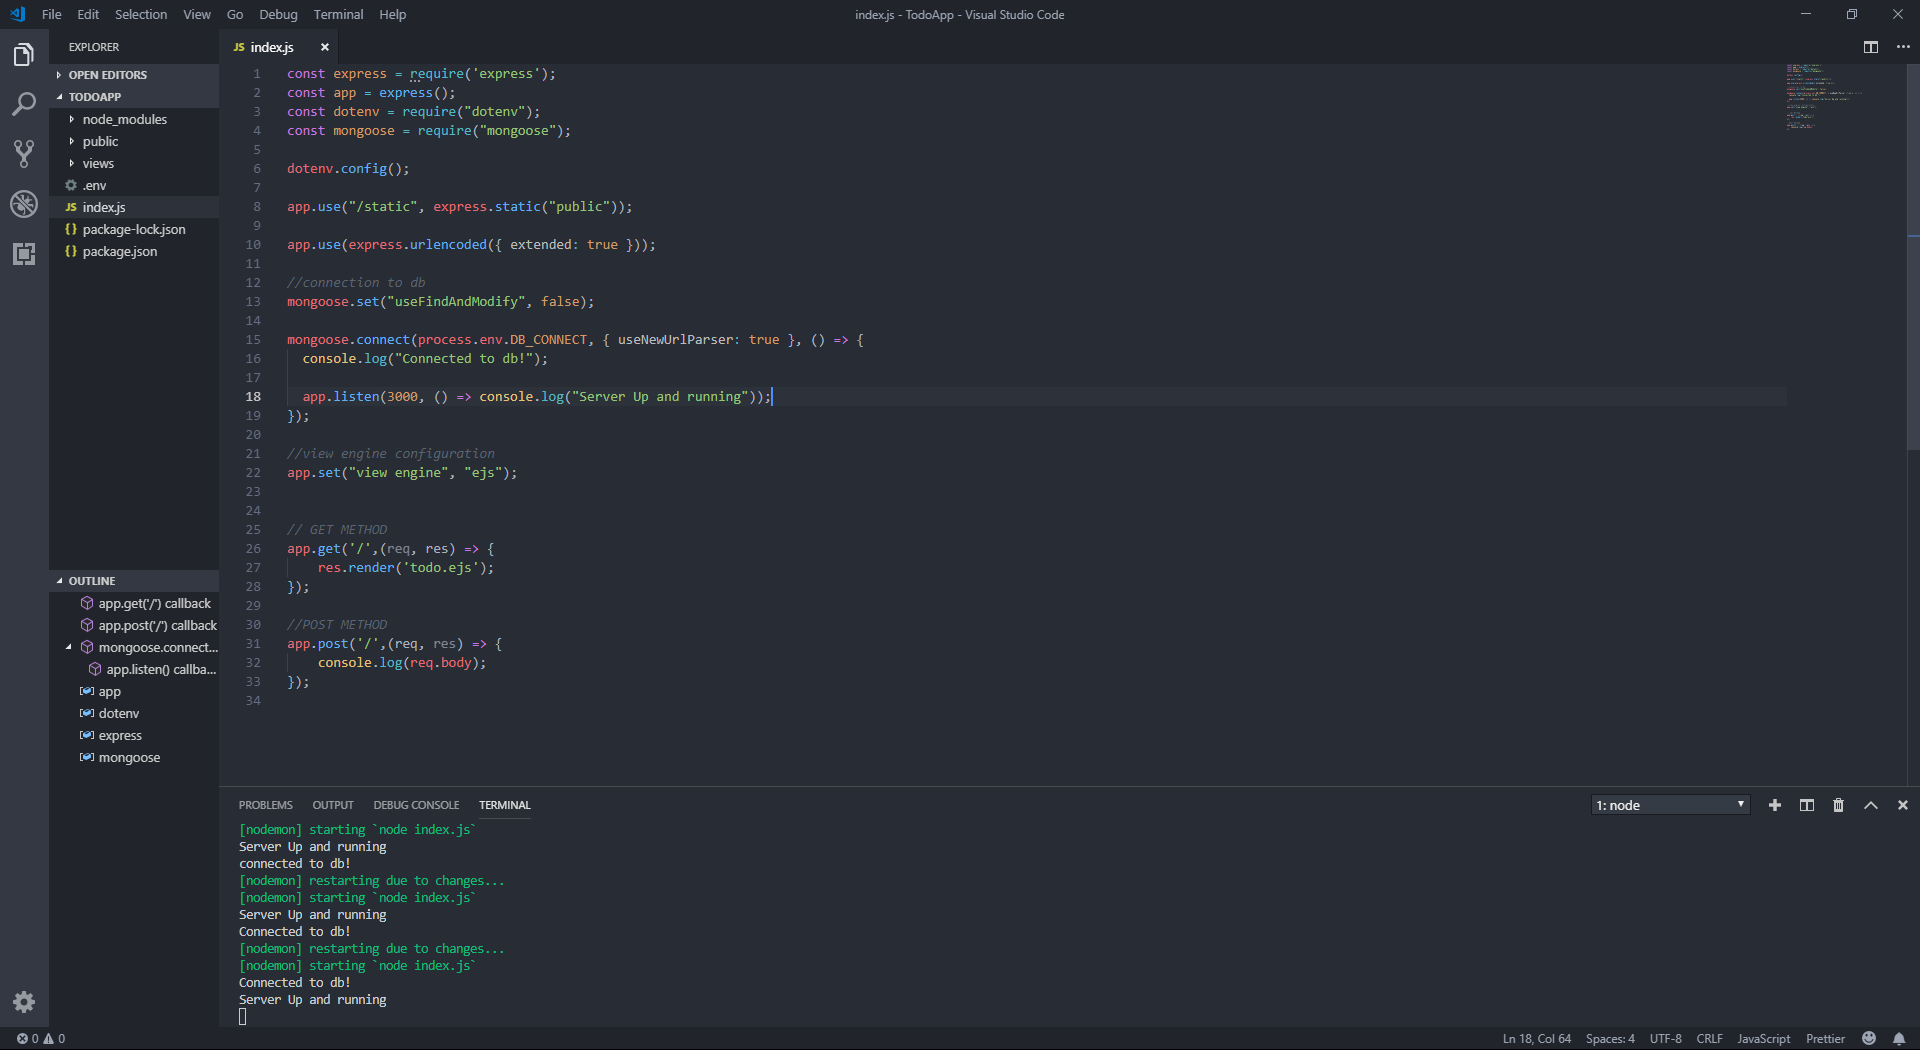Open package.json file
This screenshot has height=1050, width=1920.
coord(134,251)
